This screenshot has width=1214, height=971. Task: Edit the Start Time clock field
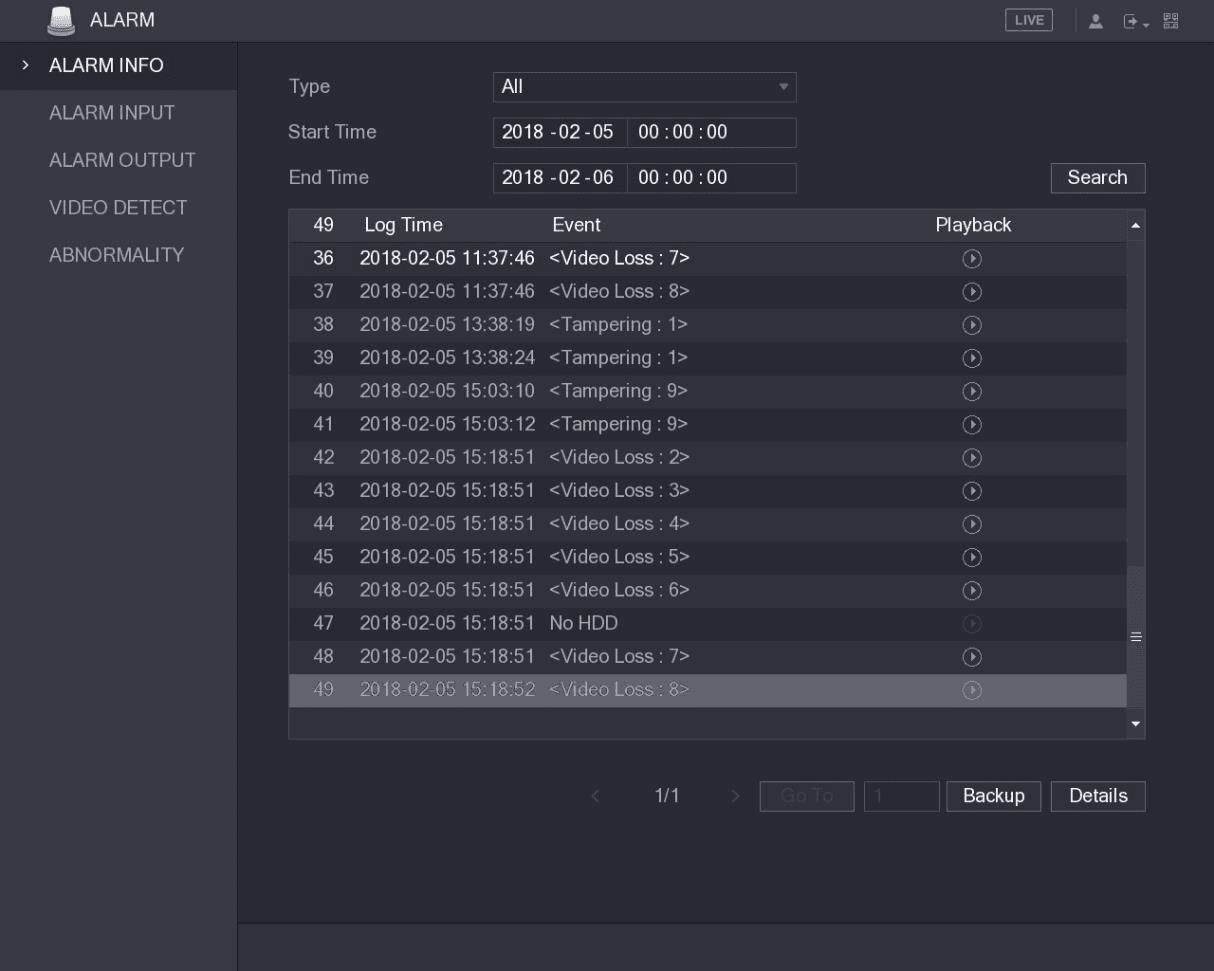[712, 133]
